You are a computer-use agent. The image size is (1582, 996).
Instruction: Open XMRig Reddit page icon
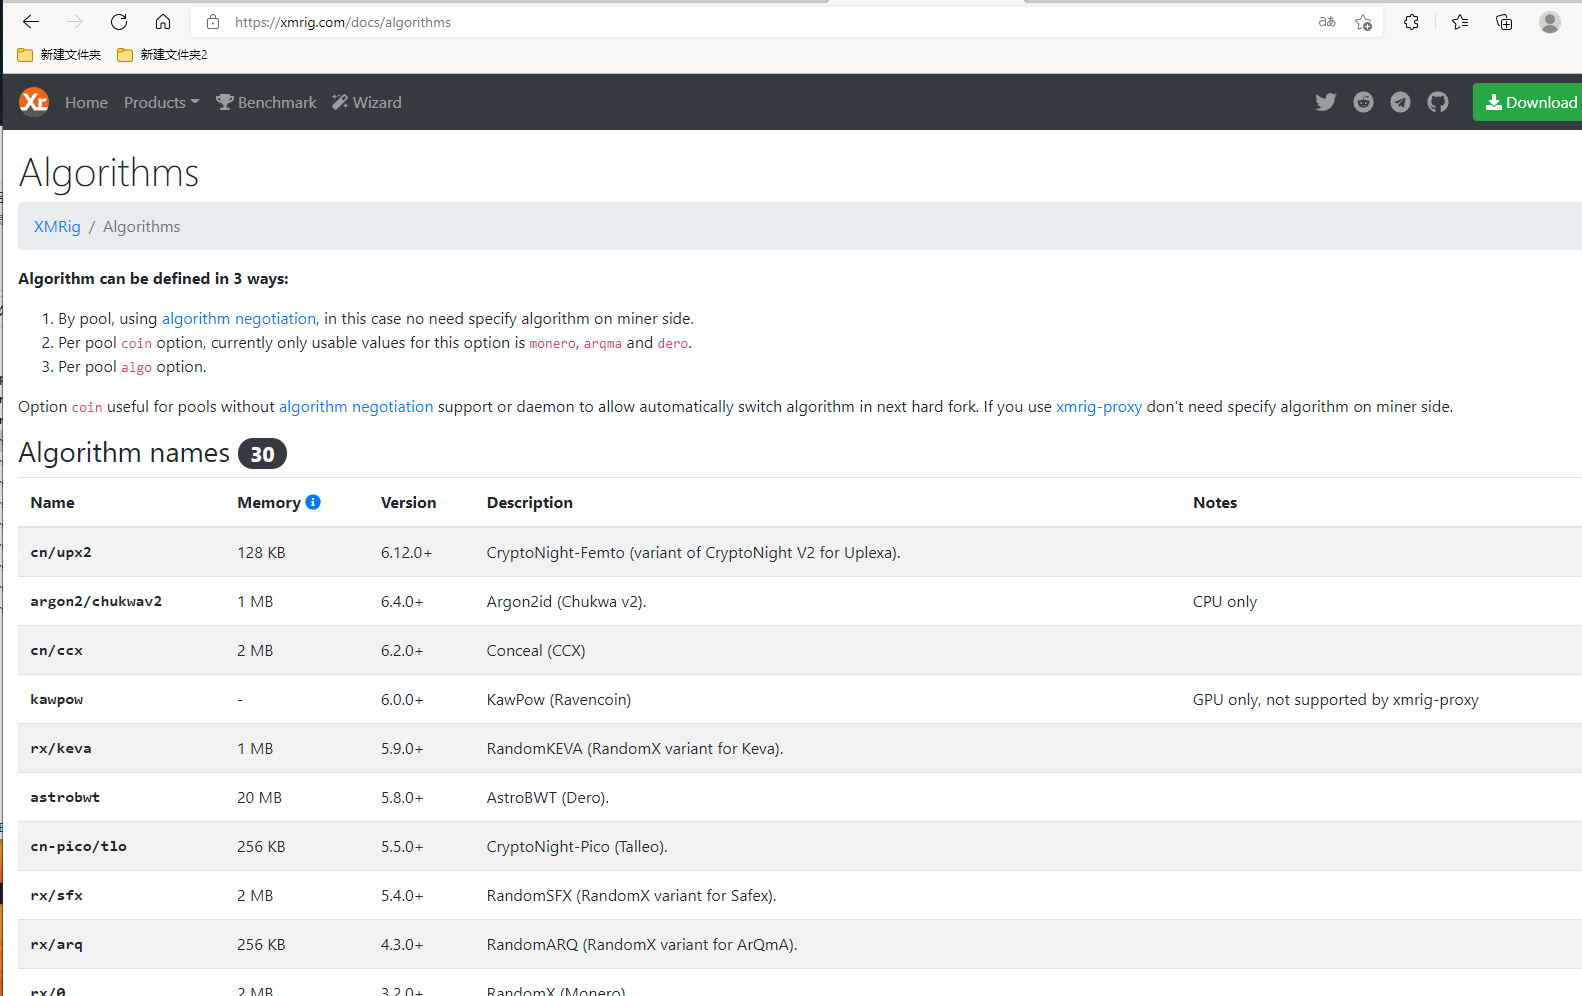pos(1363,102)
